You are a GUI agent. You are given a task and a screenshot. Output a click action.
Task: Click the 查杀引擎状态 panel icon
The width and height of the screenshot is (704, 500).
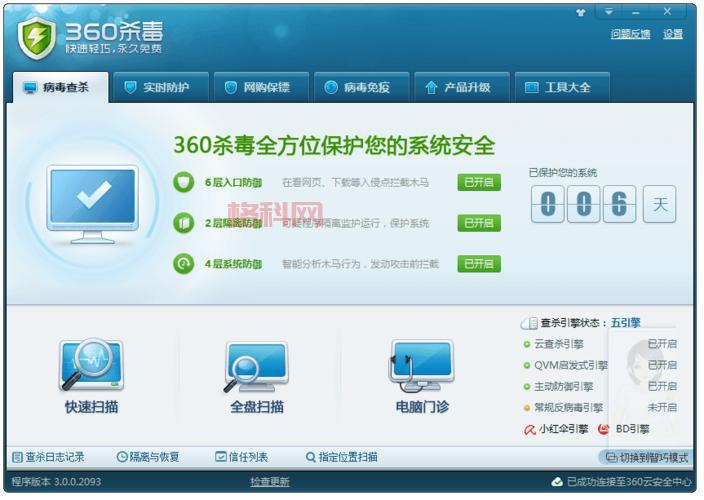[529, 323]
